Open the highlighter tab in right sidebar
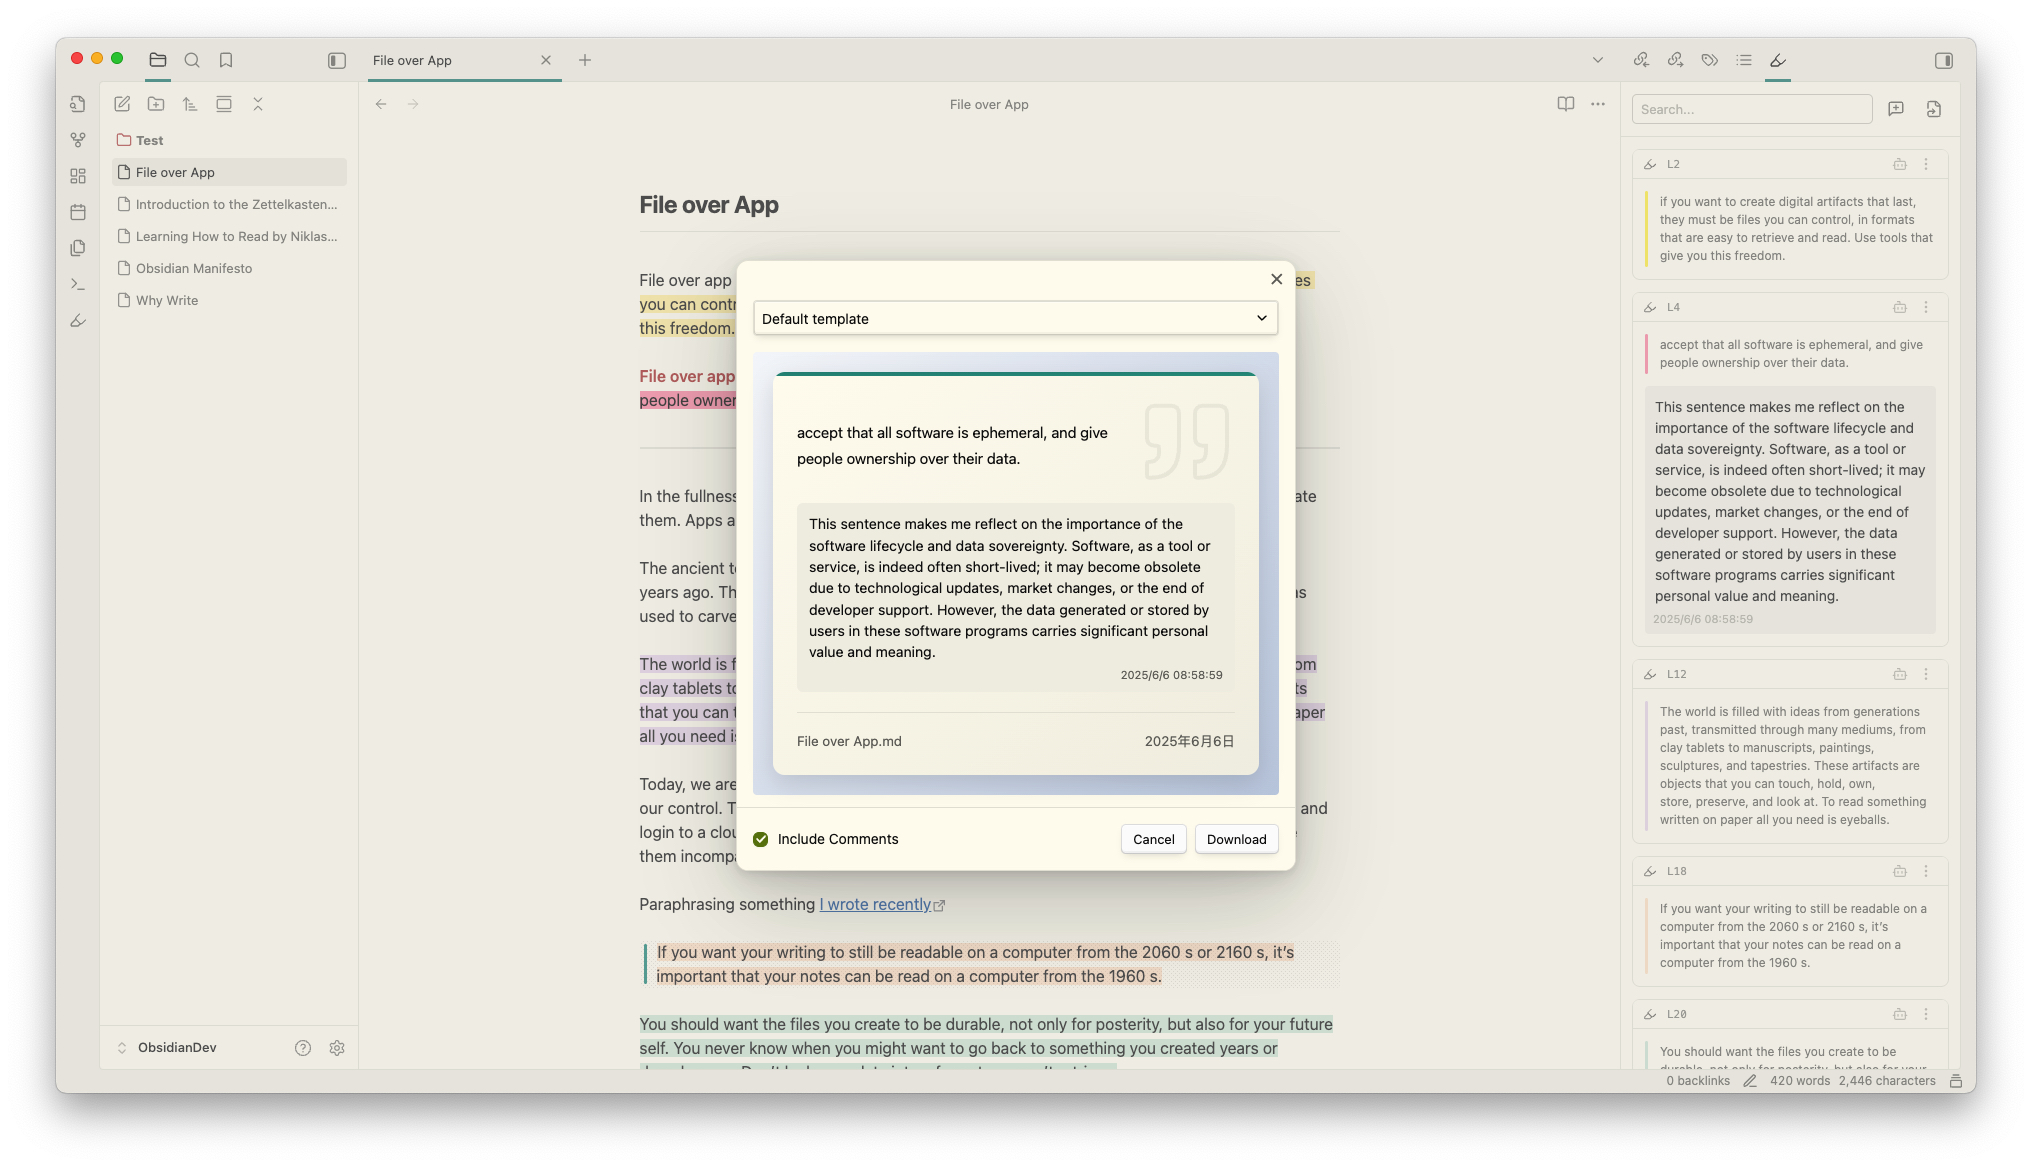The width and height of the screenshot is (2032, 1167). tap(1777, 60)
